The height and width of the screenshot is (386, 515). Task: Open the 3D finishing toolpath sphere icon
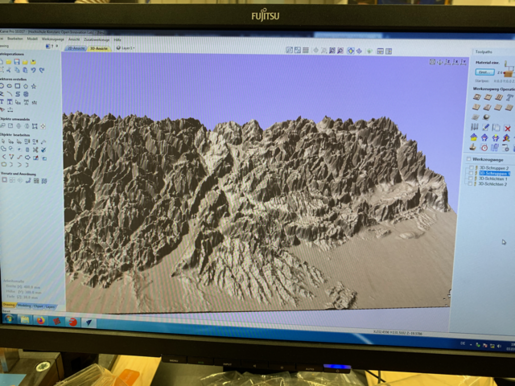(x=486, y=117)
